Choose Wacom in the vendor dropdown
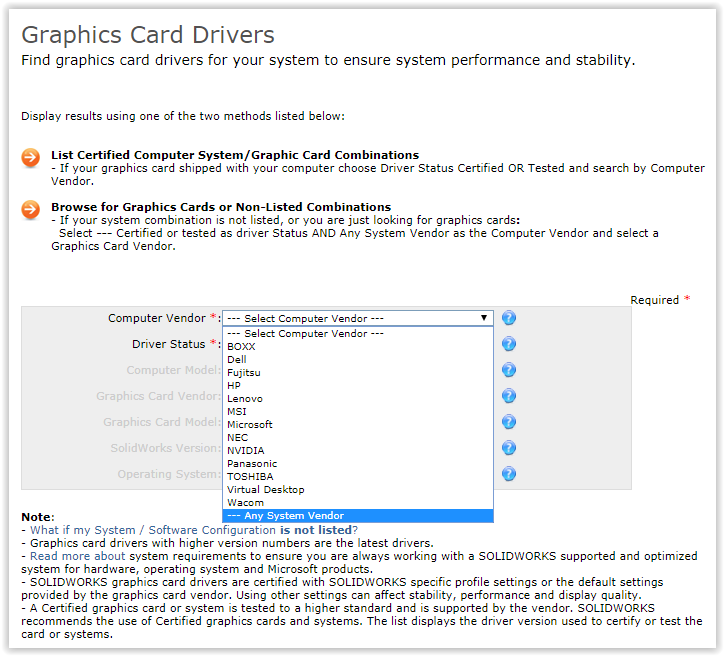The height and width of the screenshot is (656, 724). (x=358, y=502)
